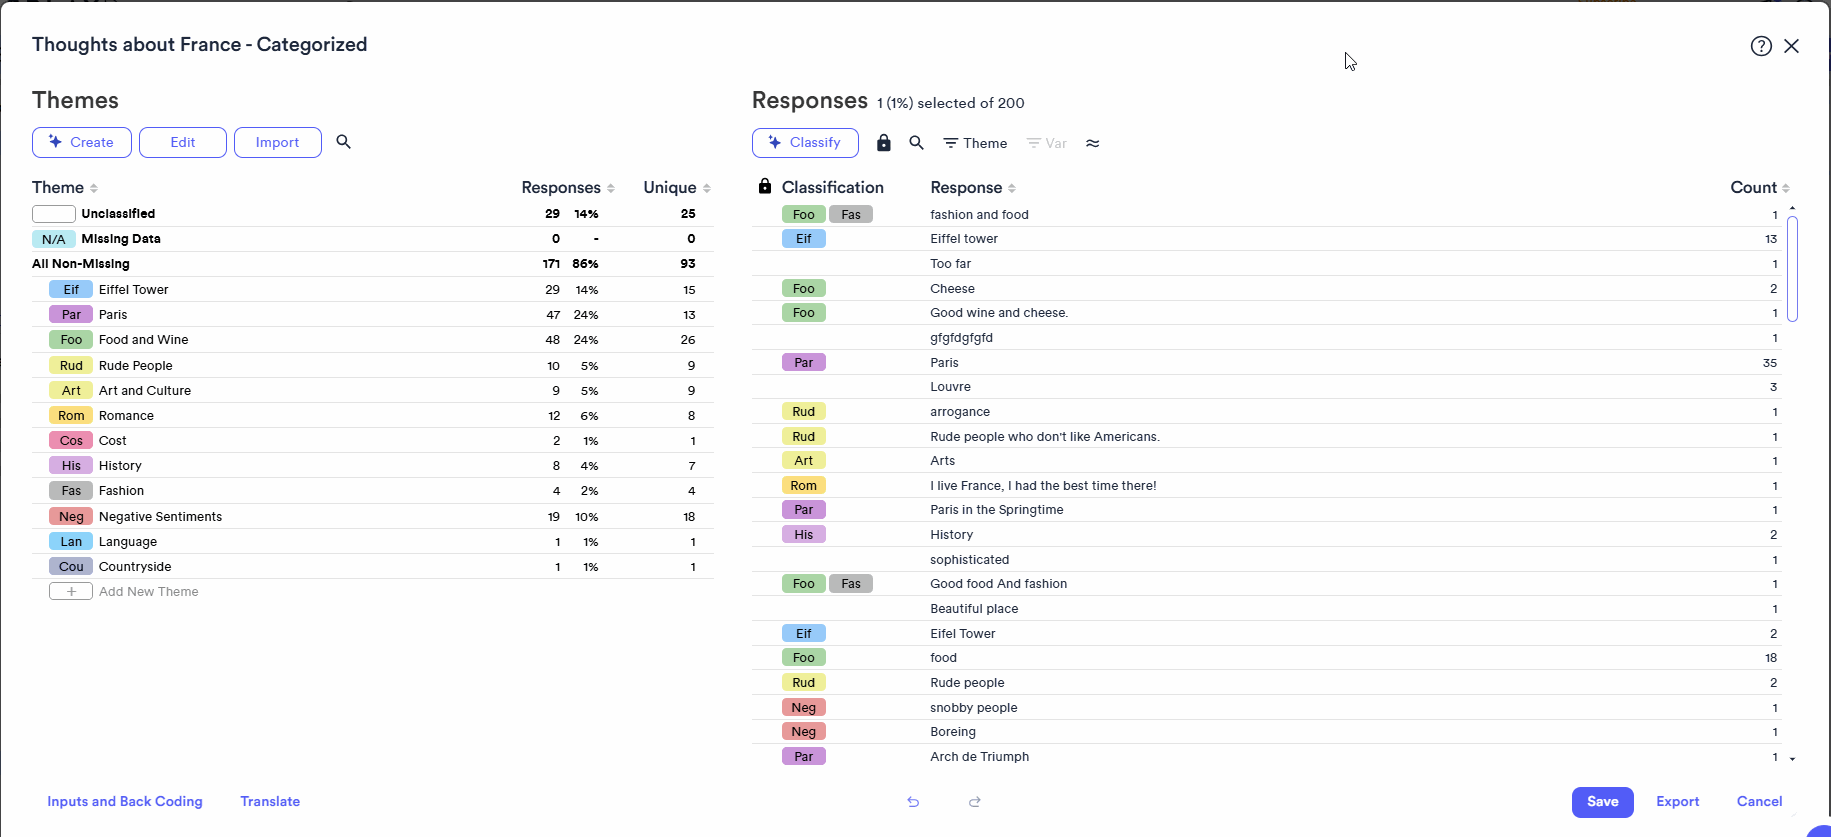Image resolution: width=1831 pixels, height=837 pixels.
Task: Click the Rom tag of Romance theme
Action: pos(71,416)
